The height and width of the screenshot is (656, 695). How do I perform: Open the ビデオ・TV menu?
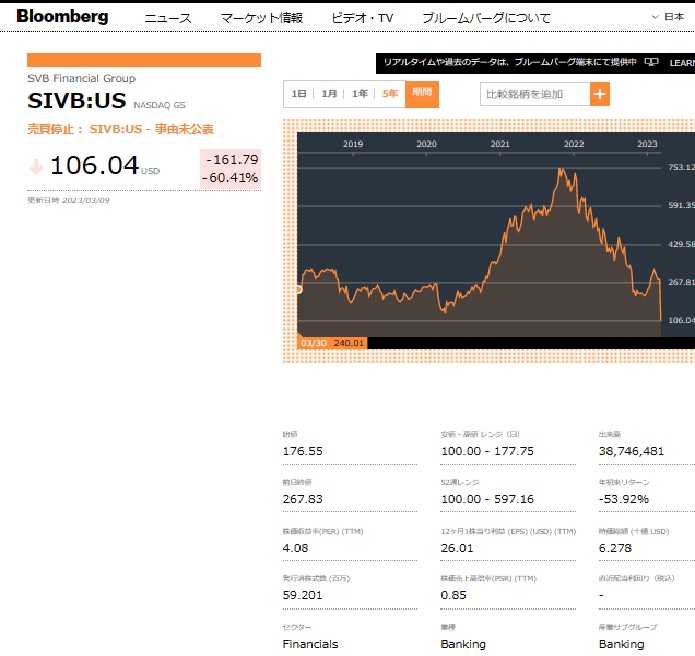[x=363, y=18]
